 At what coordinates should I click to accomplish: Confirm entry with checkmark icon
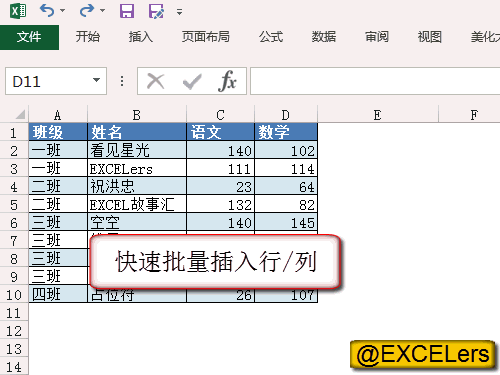click(192, 81)
